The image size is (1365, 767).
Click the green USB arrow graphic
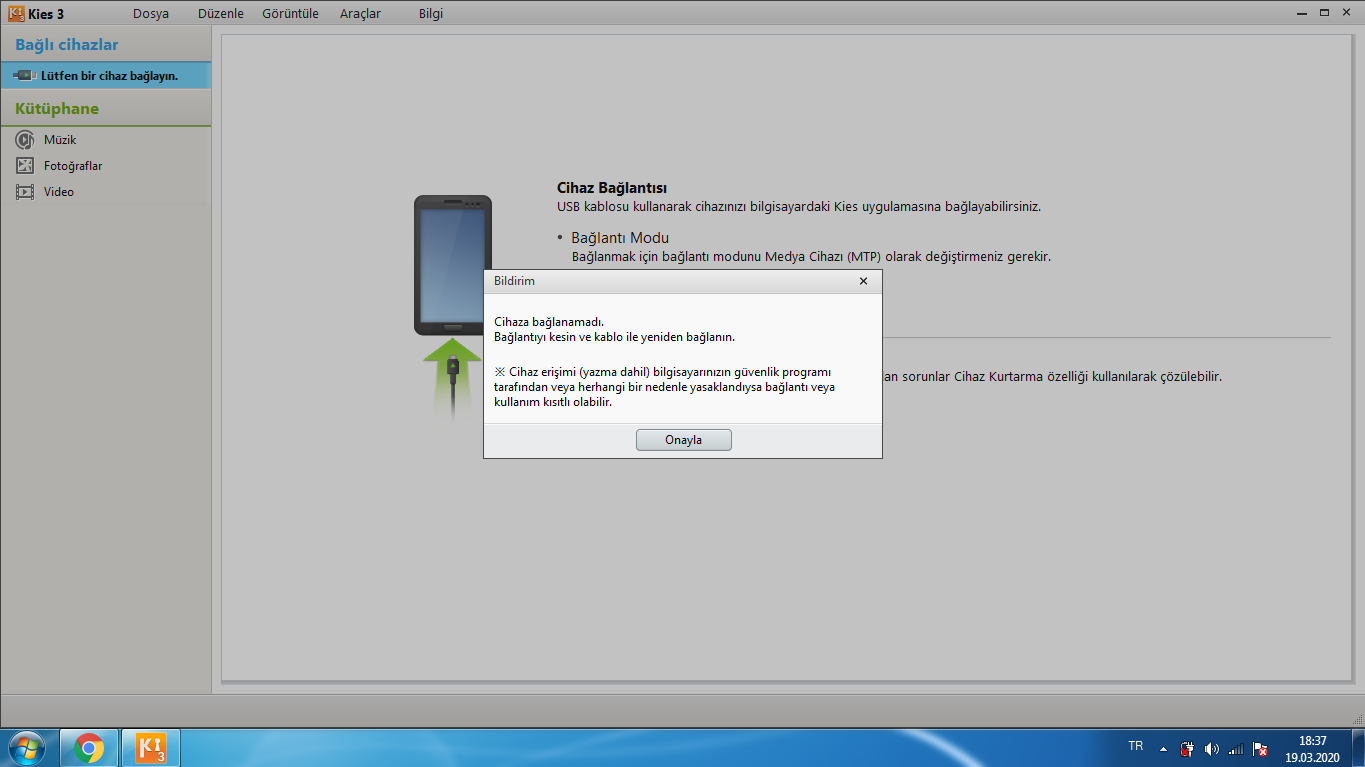(453, 378)
